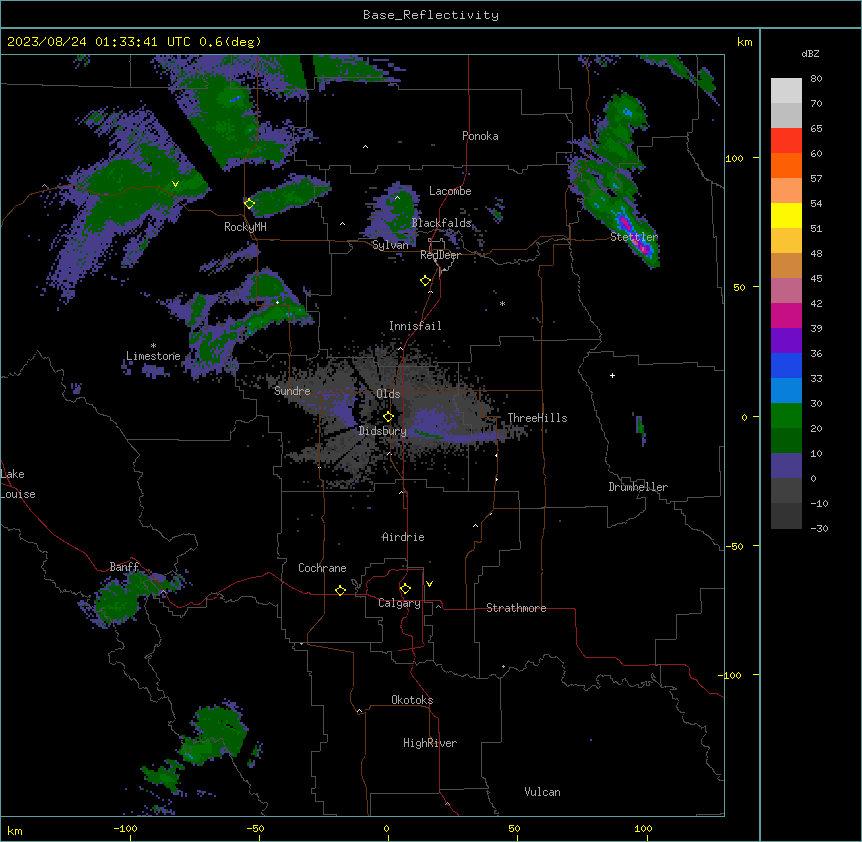The height and width of the screenshot is (842, 862).
Task: Pick the magenta 39-42 dBZ legend swatch
Action: point(786,315)
